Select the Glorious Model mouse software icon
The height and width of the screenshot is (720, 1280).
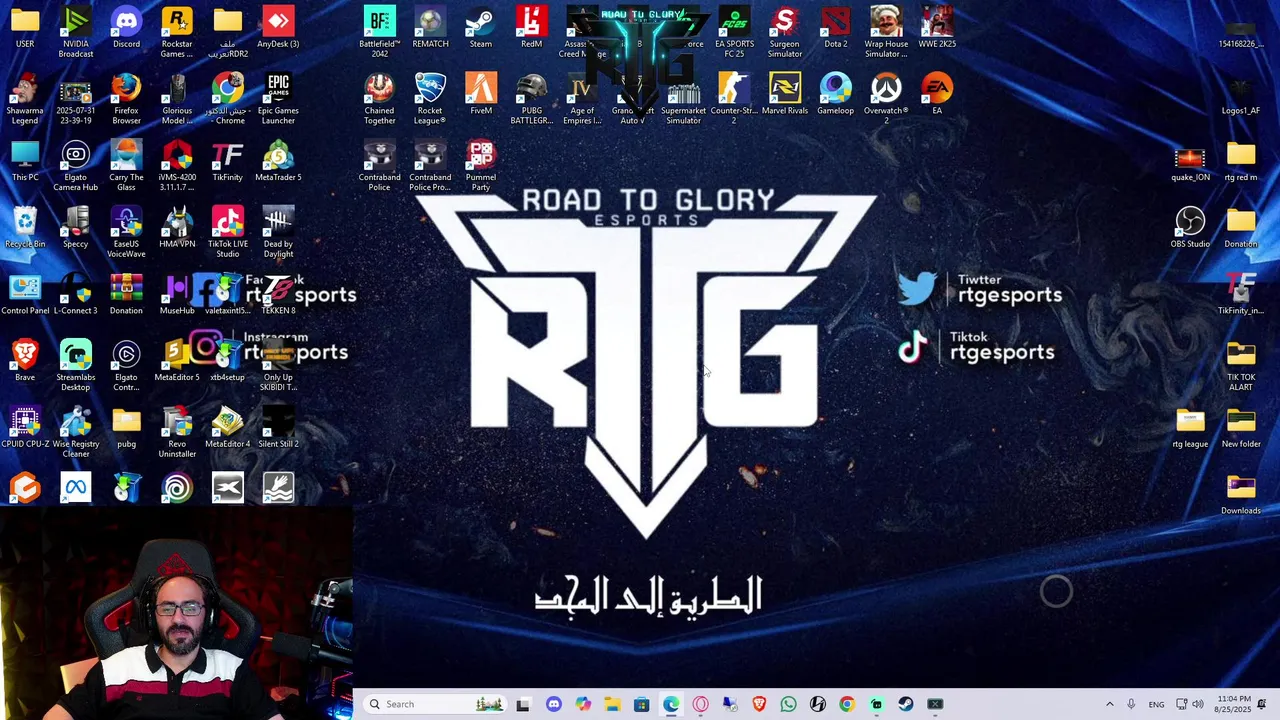pyautogui.click(x=177, y=98)
